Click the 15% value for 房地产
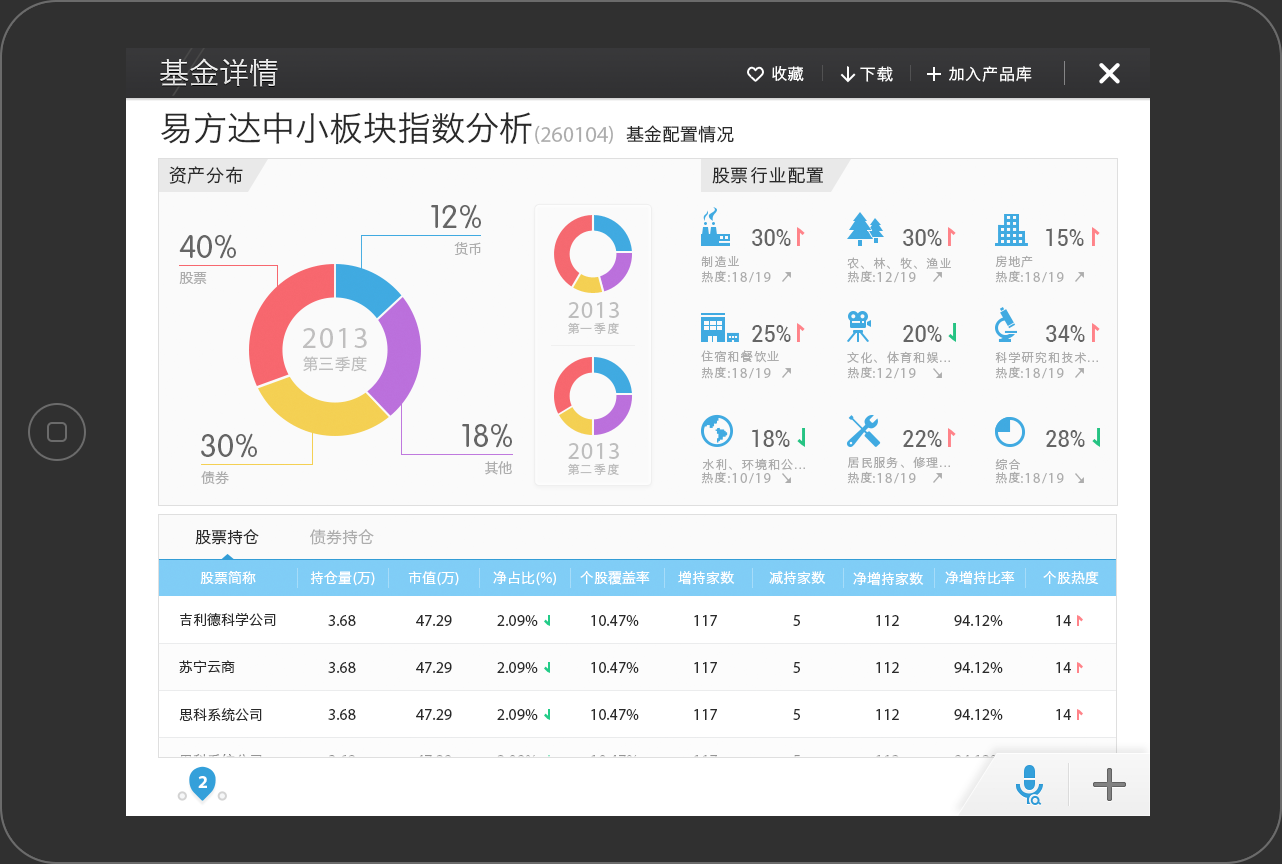The width and height of the screenshot is (1282, 864). [x=1065, y=238]
